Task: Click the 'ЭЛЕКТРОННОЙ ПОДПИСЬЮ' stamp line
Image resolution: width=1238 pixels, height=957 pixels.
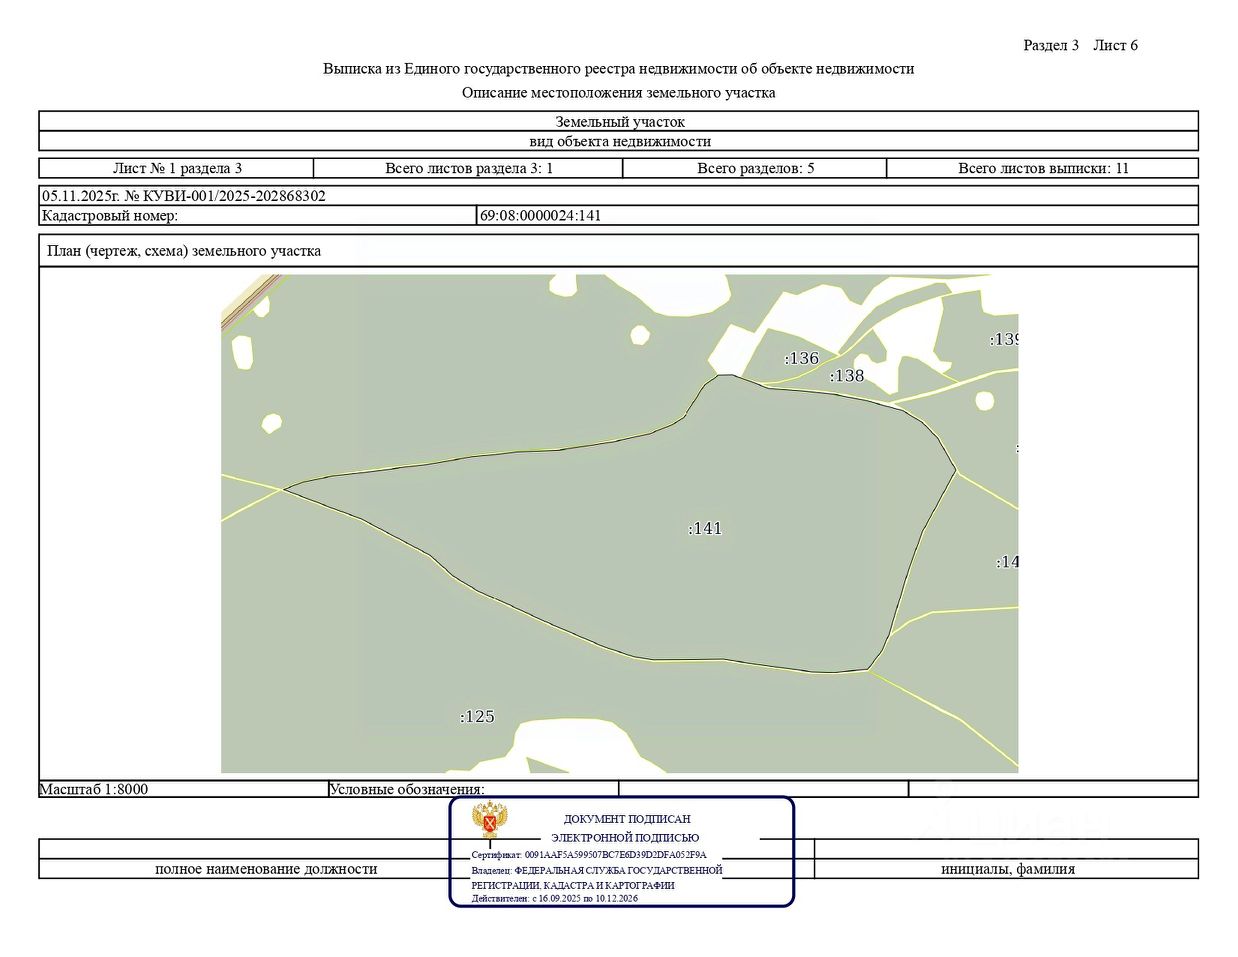Action: [x=625, y=838]
